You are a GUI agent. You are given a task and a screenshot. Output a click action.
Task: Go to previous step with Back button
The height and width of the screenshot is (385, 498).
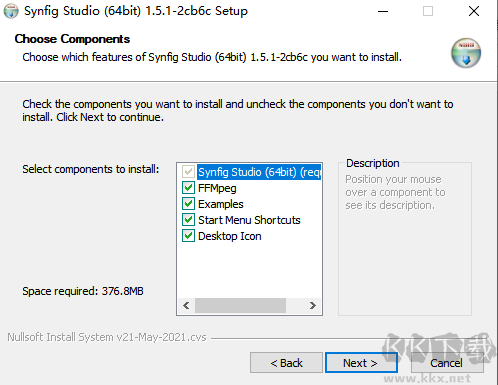click(286, 363)
